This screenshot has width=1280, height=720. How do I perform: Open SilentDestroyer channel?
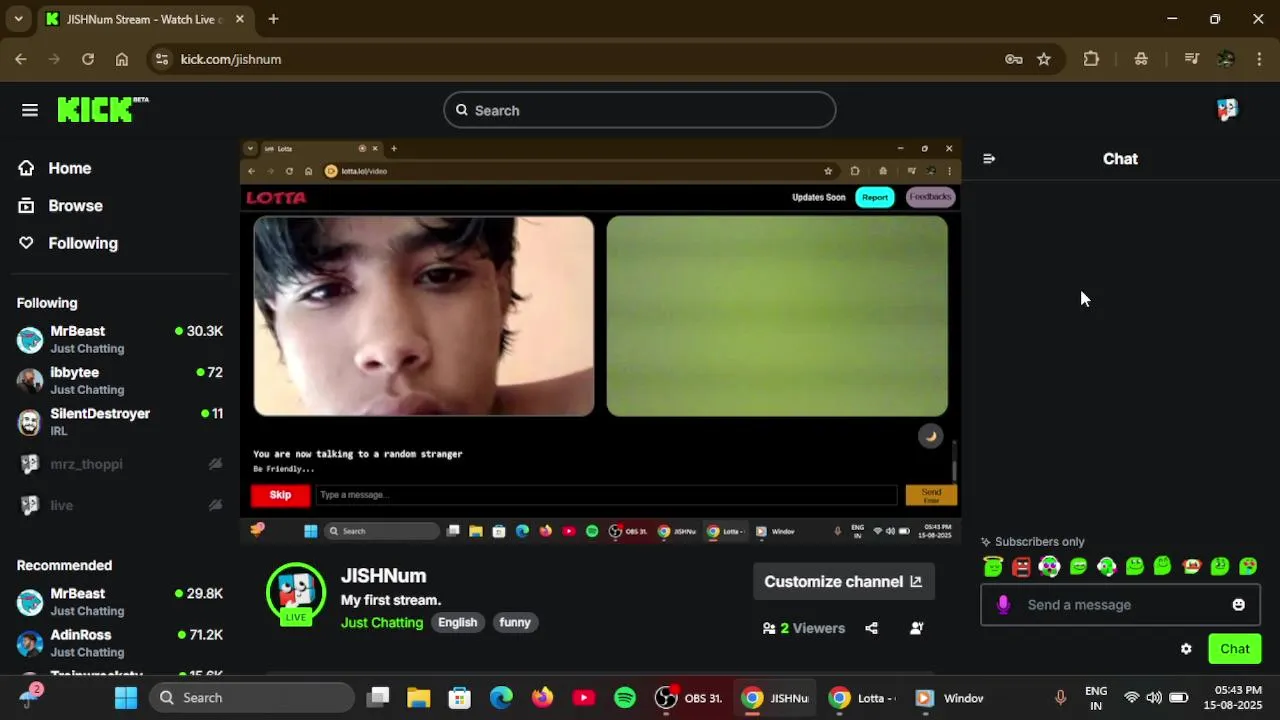pyautogui.click(x=120, y=421)
